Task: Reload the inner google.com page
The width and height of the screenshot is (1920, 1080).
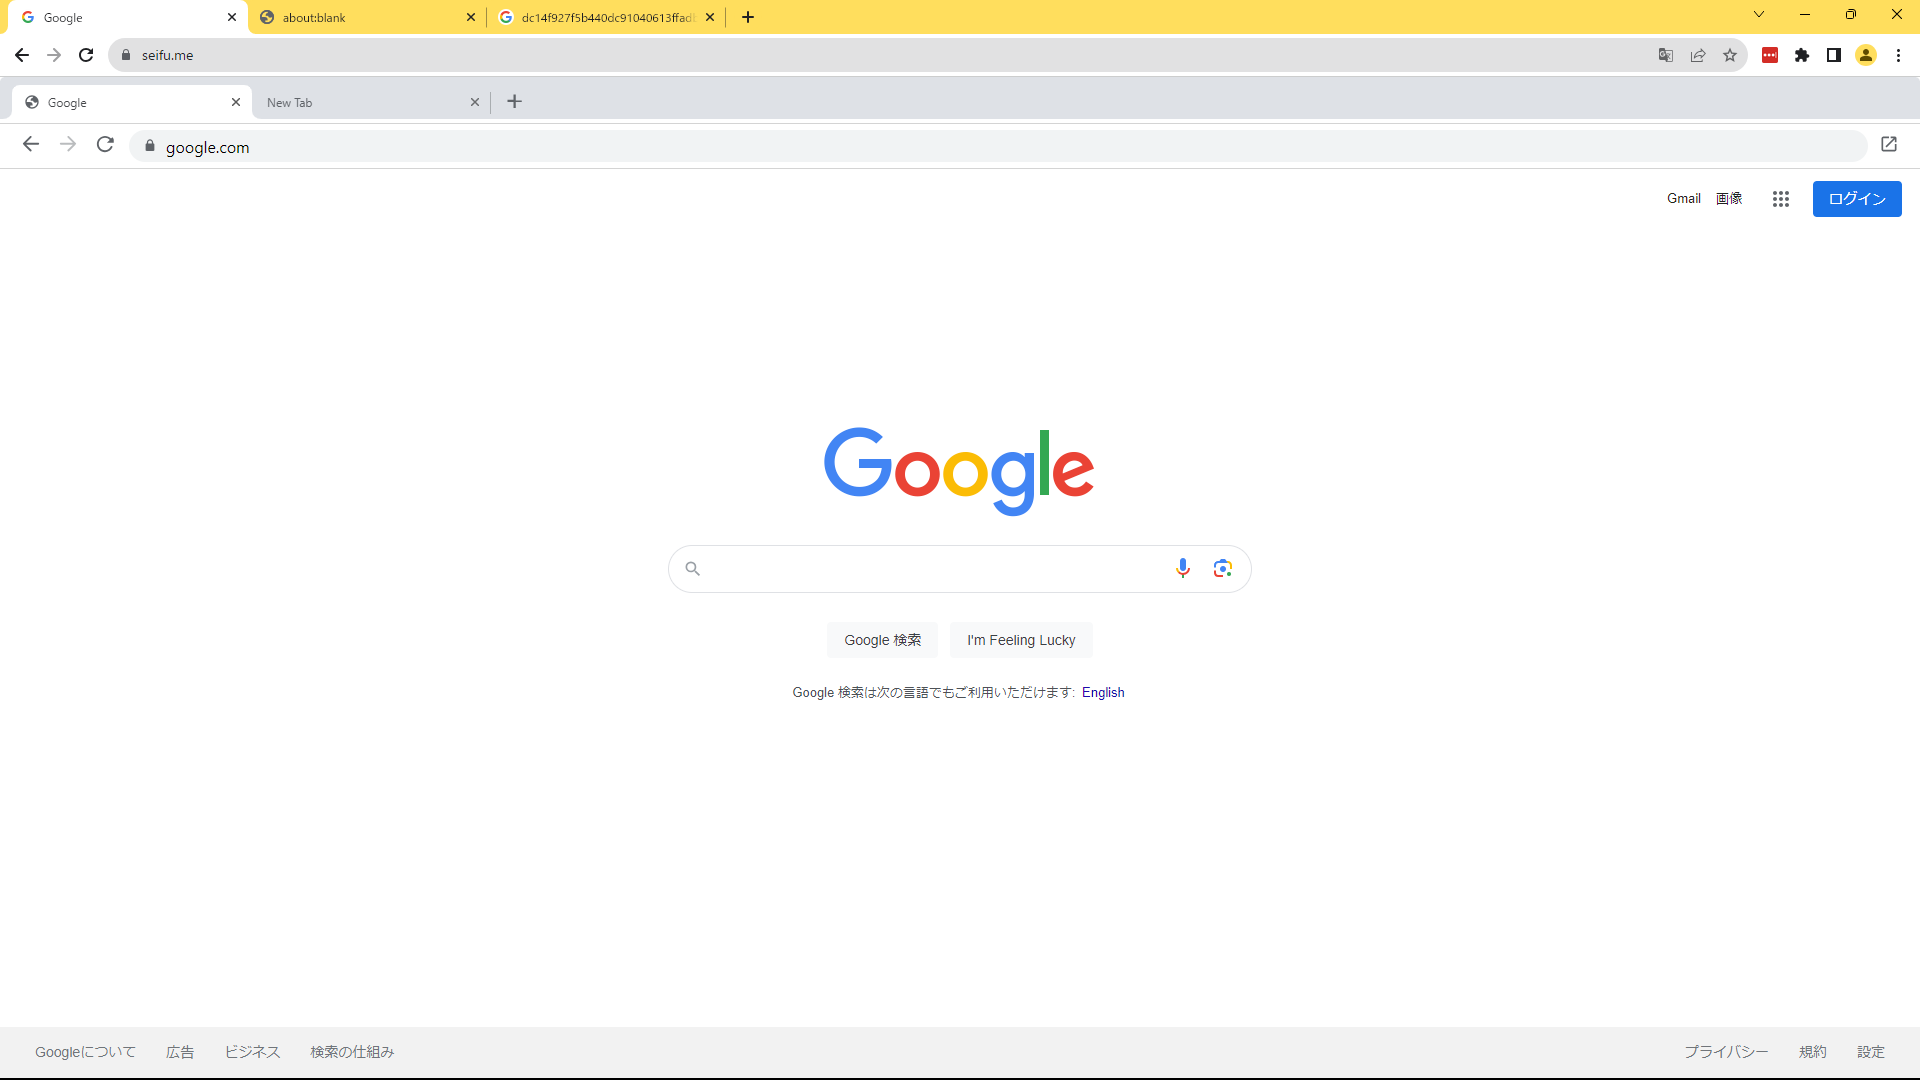Action: click(x=105, y=144)
